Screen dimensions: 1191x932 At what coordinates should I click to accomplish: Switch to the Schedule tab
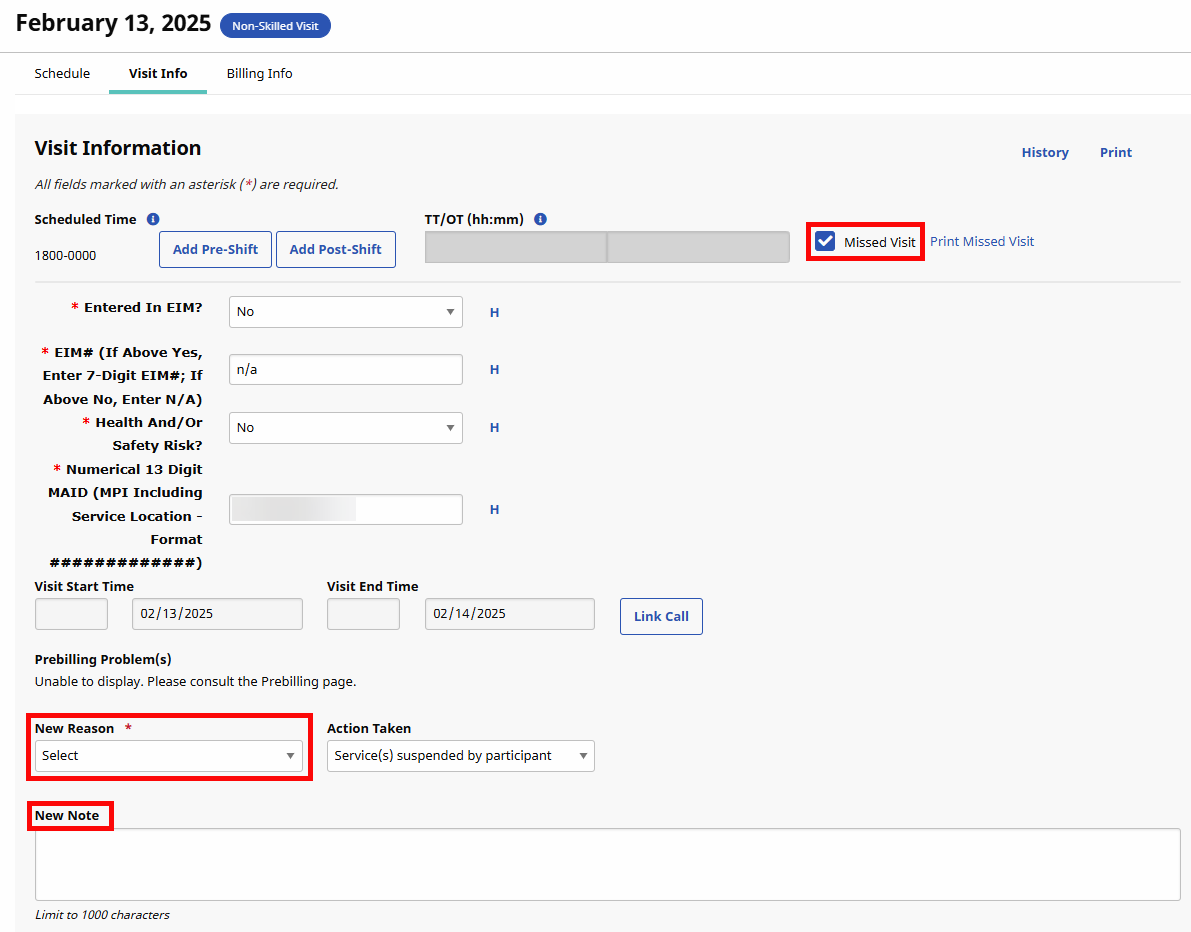coord(62,73)
